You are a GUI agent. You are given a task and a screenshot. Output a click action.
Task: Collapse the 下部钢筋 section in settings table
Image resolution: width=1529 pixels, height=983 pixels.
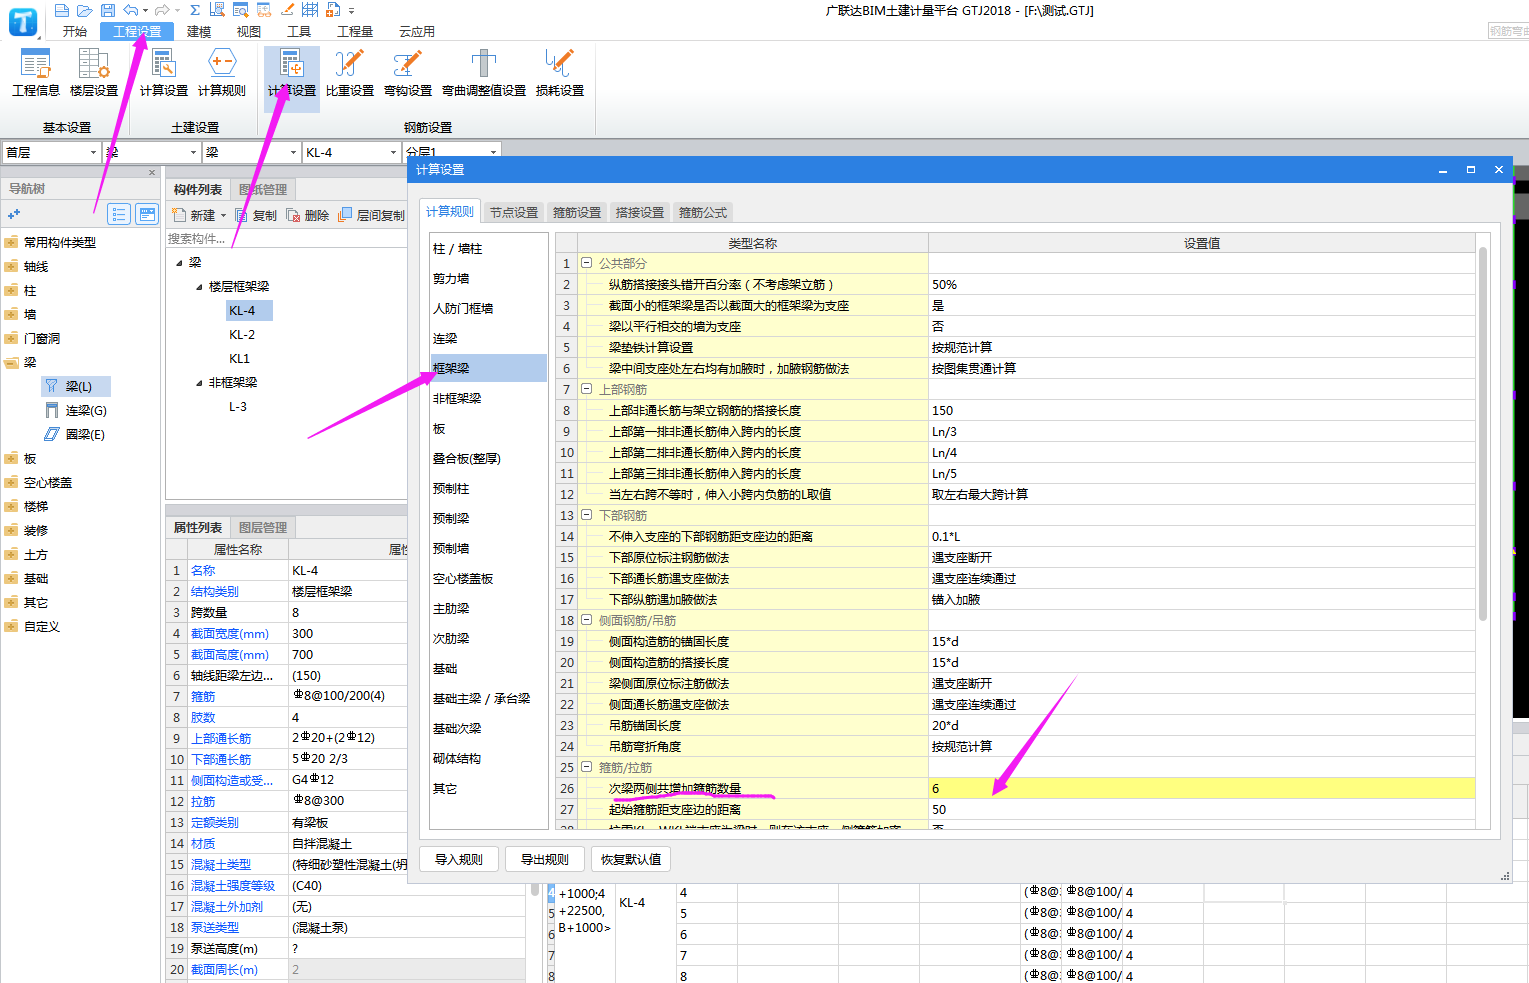[x=586, y=515]
